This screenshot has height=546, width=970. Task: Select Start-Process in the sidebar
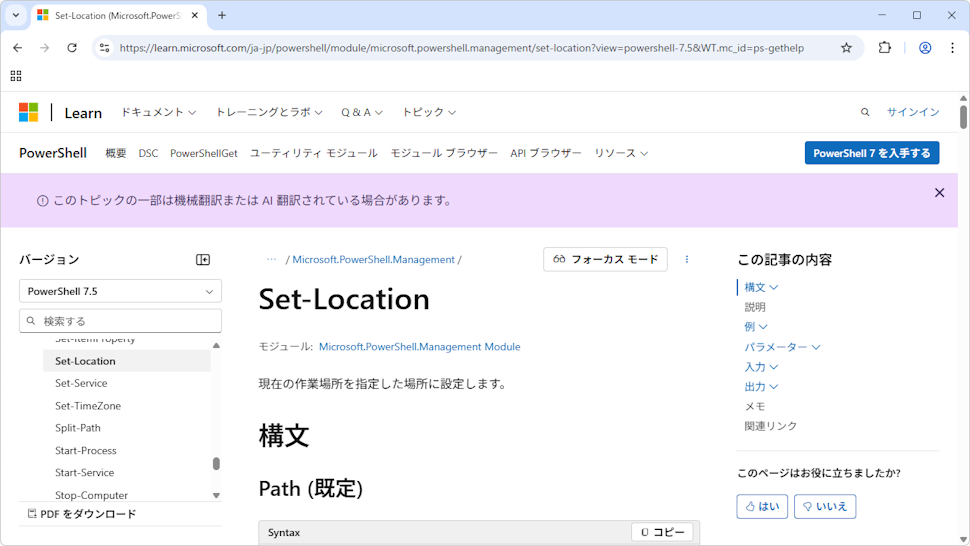tap(85, 450)
